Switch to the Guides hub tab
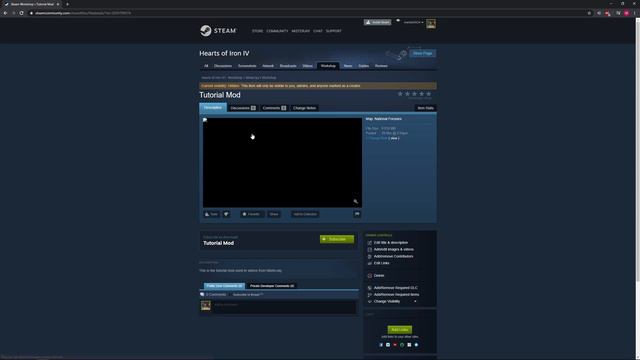 [x=364, y=66]
